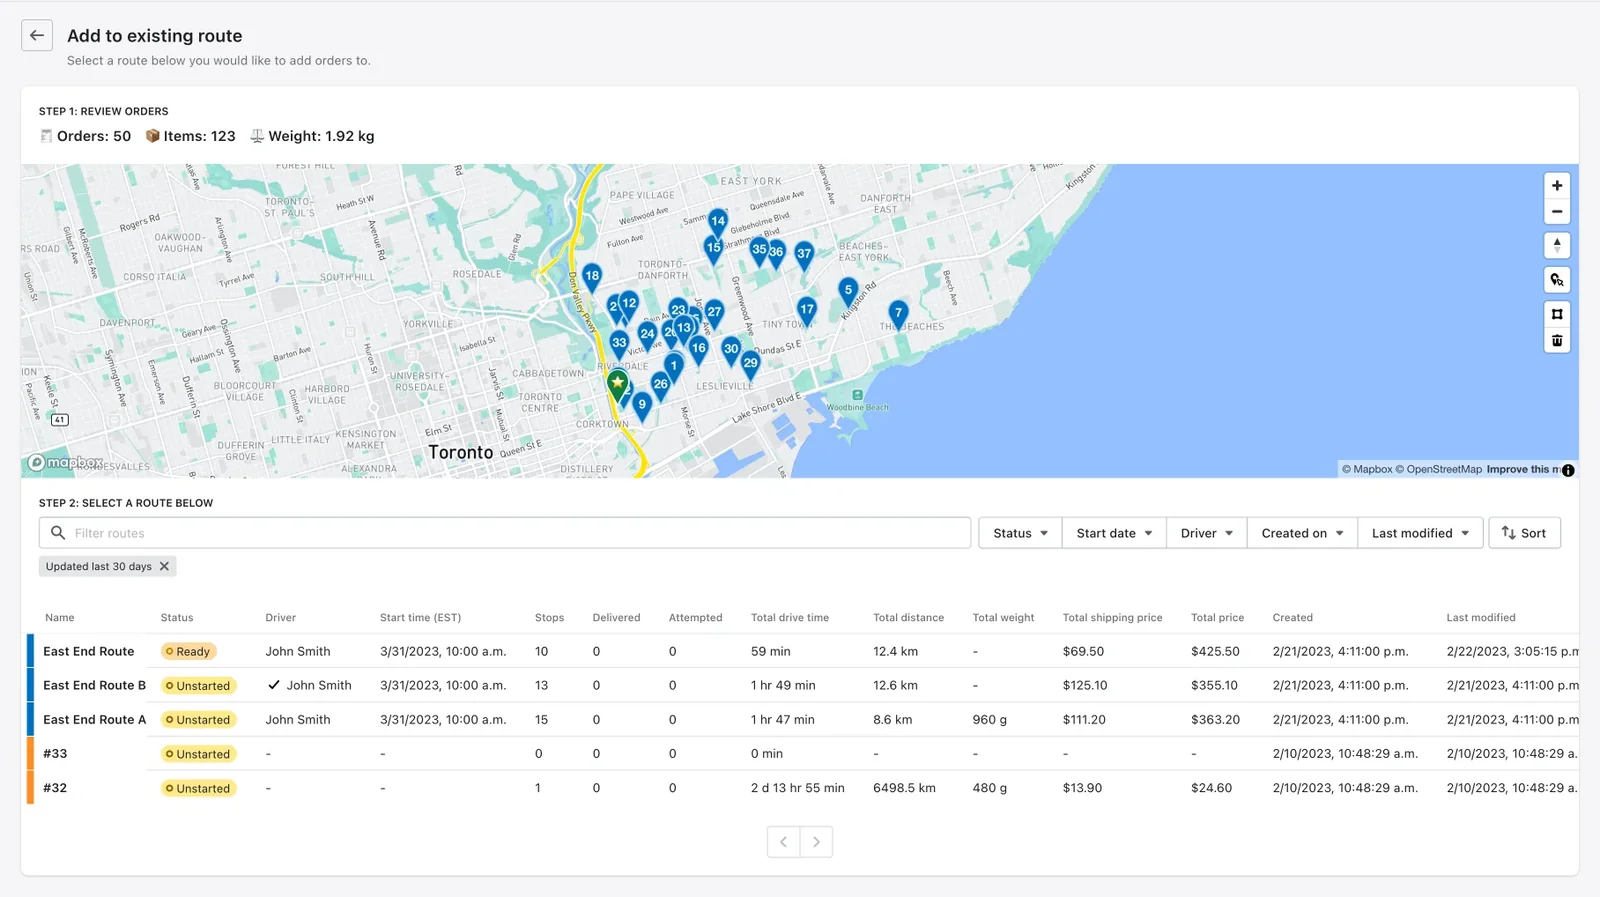Open the Driver filter dropdown
The image size is (1600, 897).
[x=1206, y=533]
